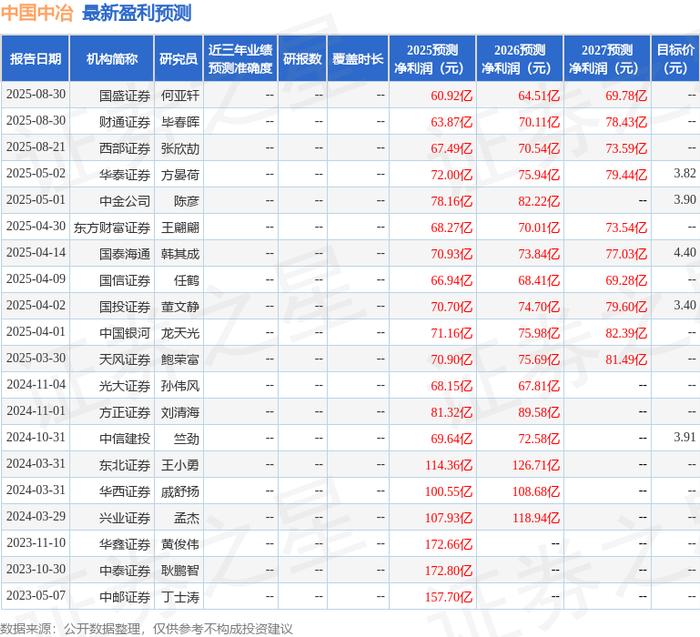The height and width of the screenshot is (637, 700).
Task: Select the 机构简称 column header
Action: pyautogui.click(x=112, y=58)
